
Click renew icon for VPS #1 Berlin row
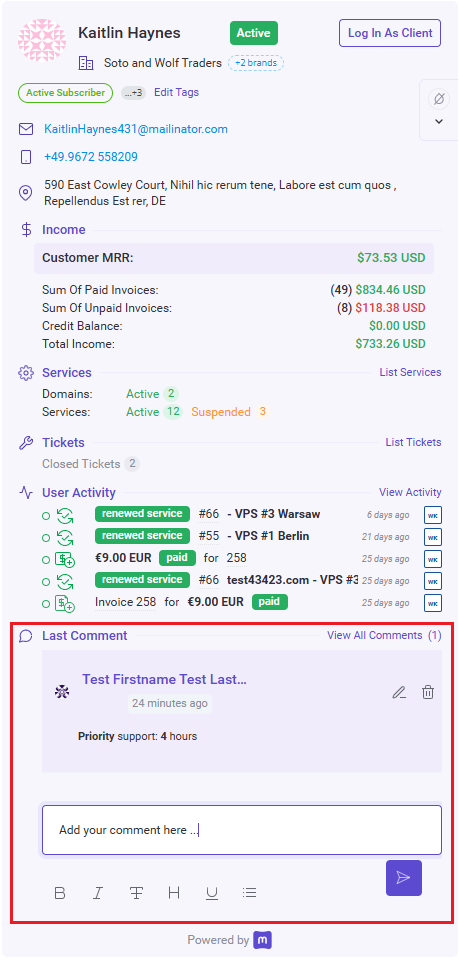[x=65, y=538]
